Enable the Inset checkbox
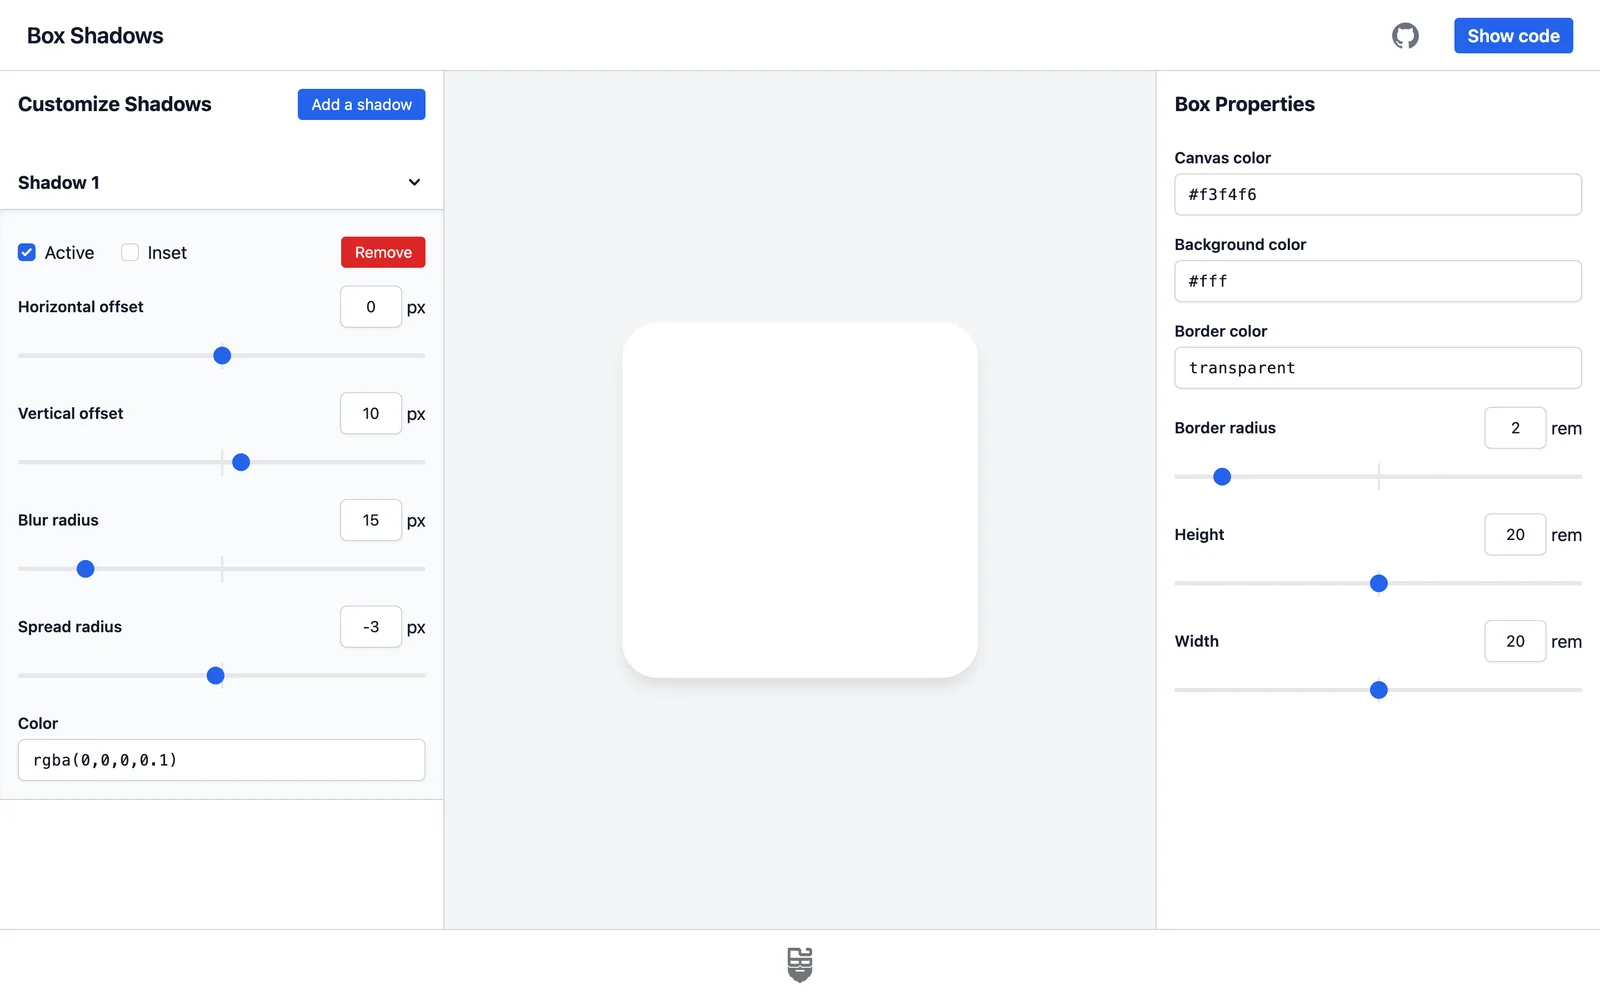 [130, 253]
